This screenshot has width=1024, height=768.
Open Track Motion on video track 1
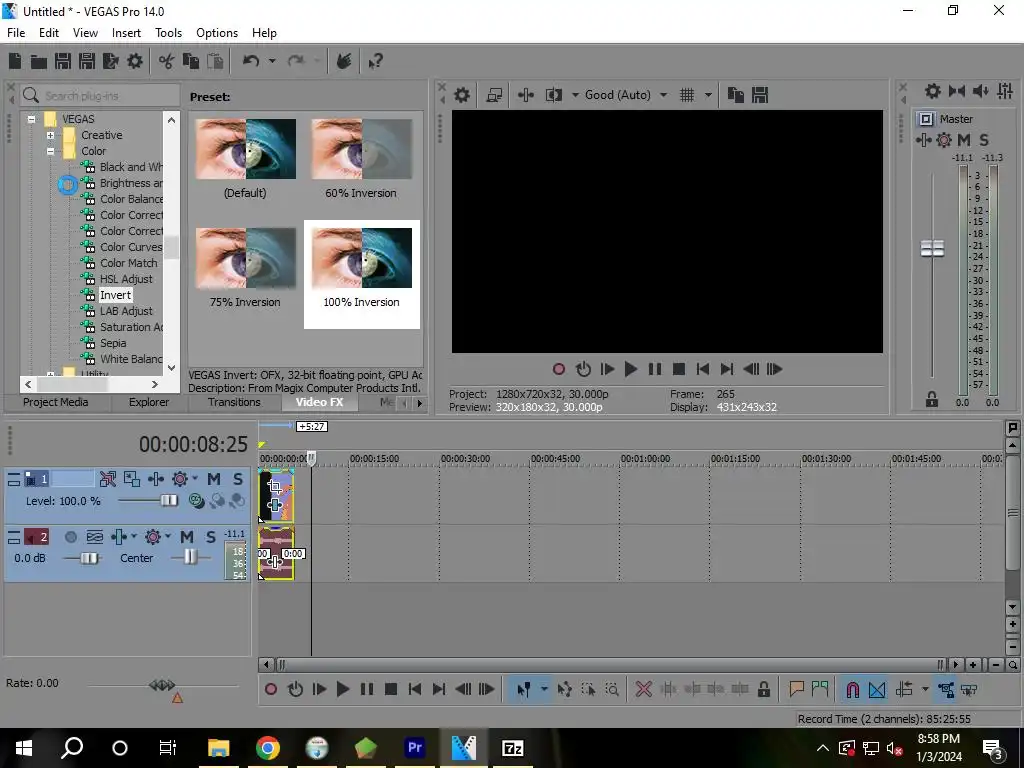pos(132,479)
